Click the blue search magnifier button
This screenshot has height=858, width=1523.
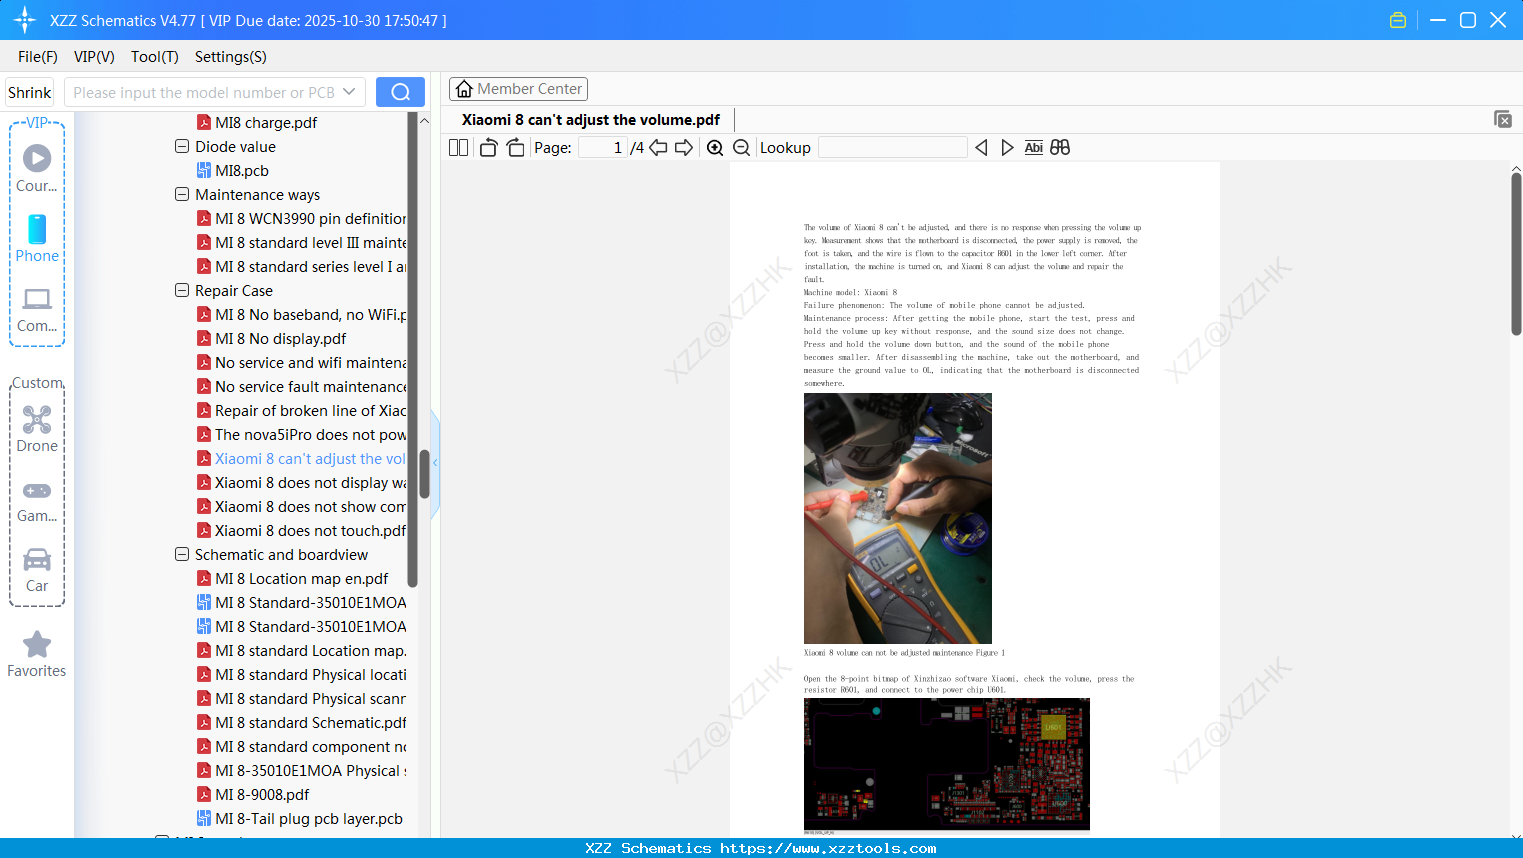(x=400, y=92)
